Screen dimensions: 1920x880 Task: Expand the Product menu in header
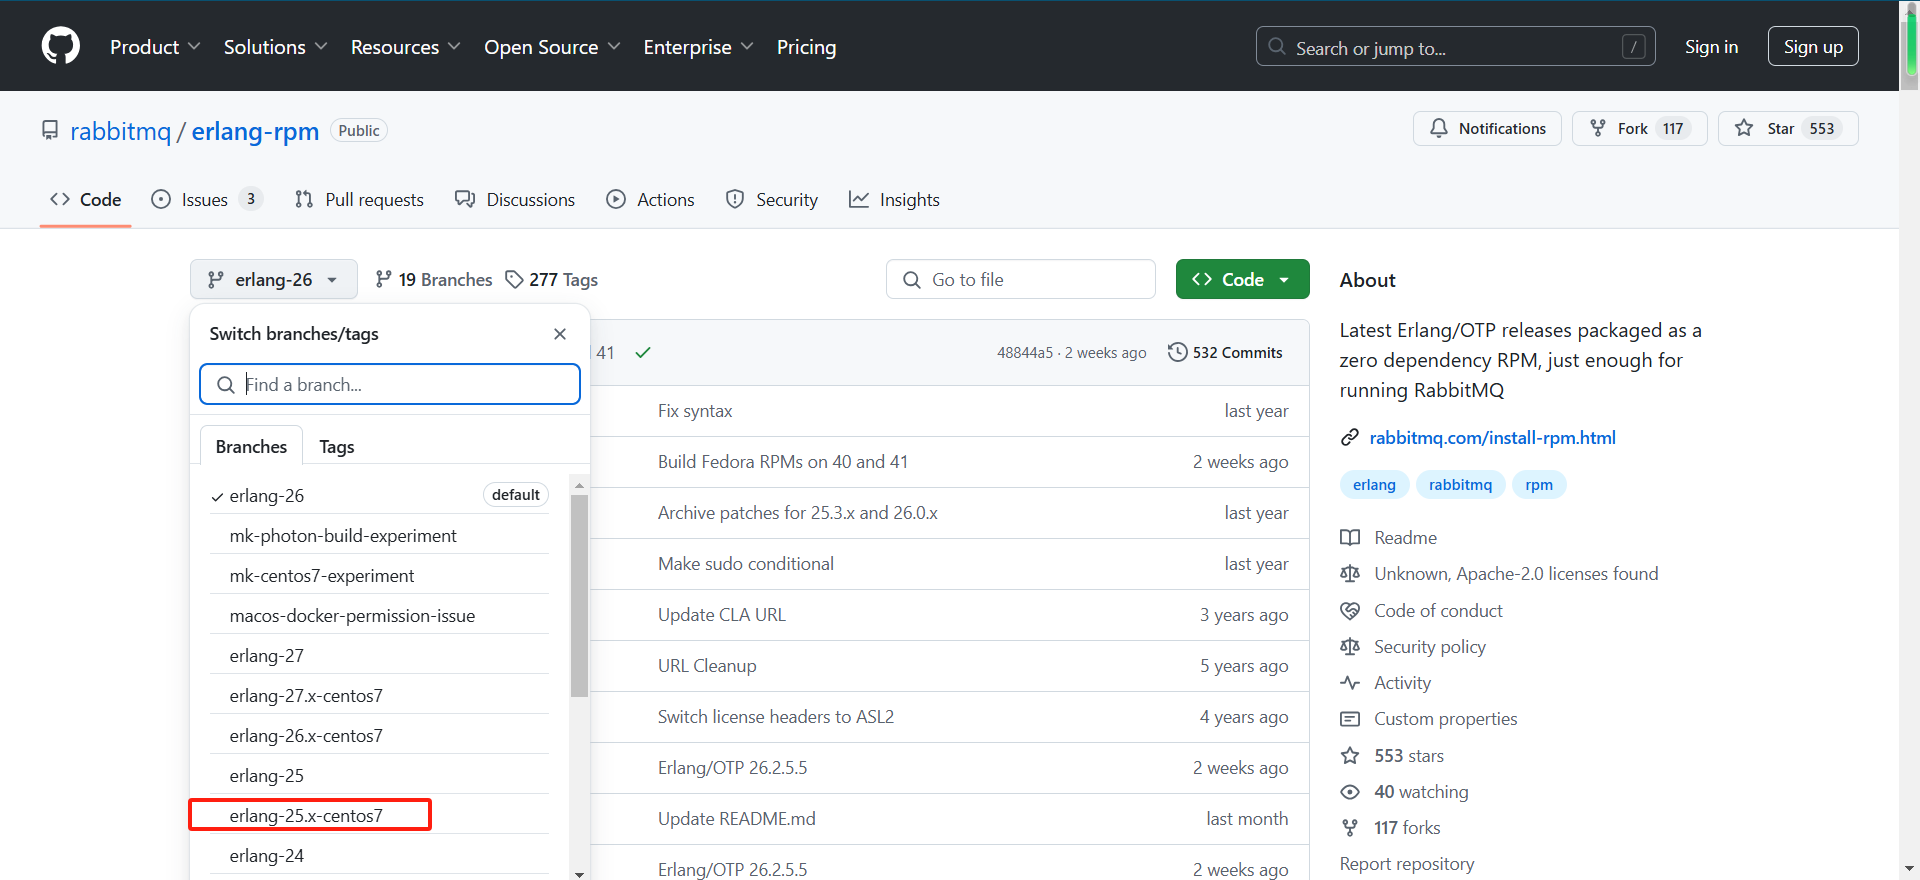coord(155,47)
